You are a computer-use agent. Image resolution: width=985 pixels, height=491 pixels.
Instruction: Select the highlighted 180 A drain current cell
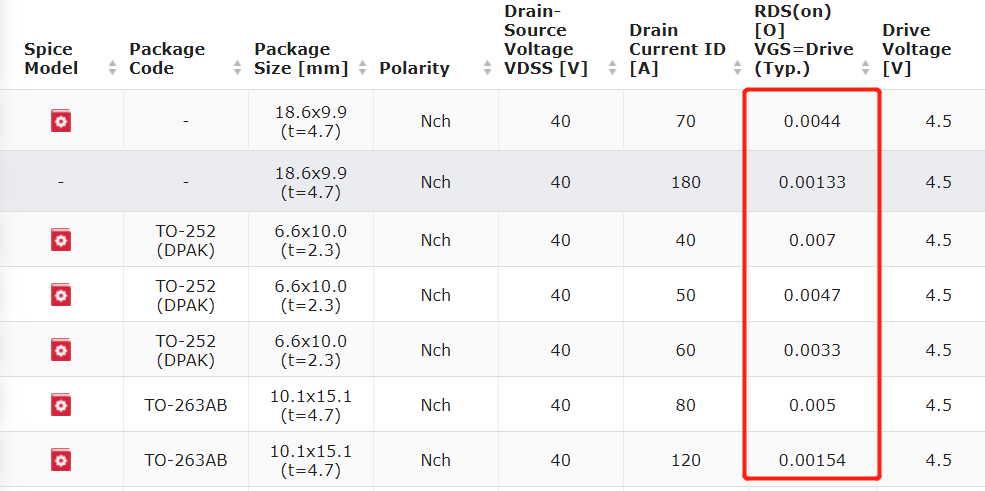685,182
